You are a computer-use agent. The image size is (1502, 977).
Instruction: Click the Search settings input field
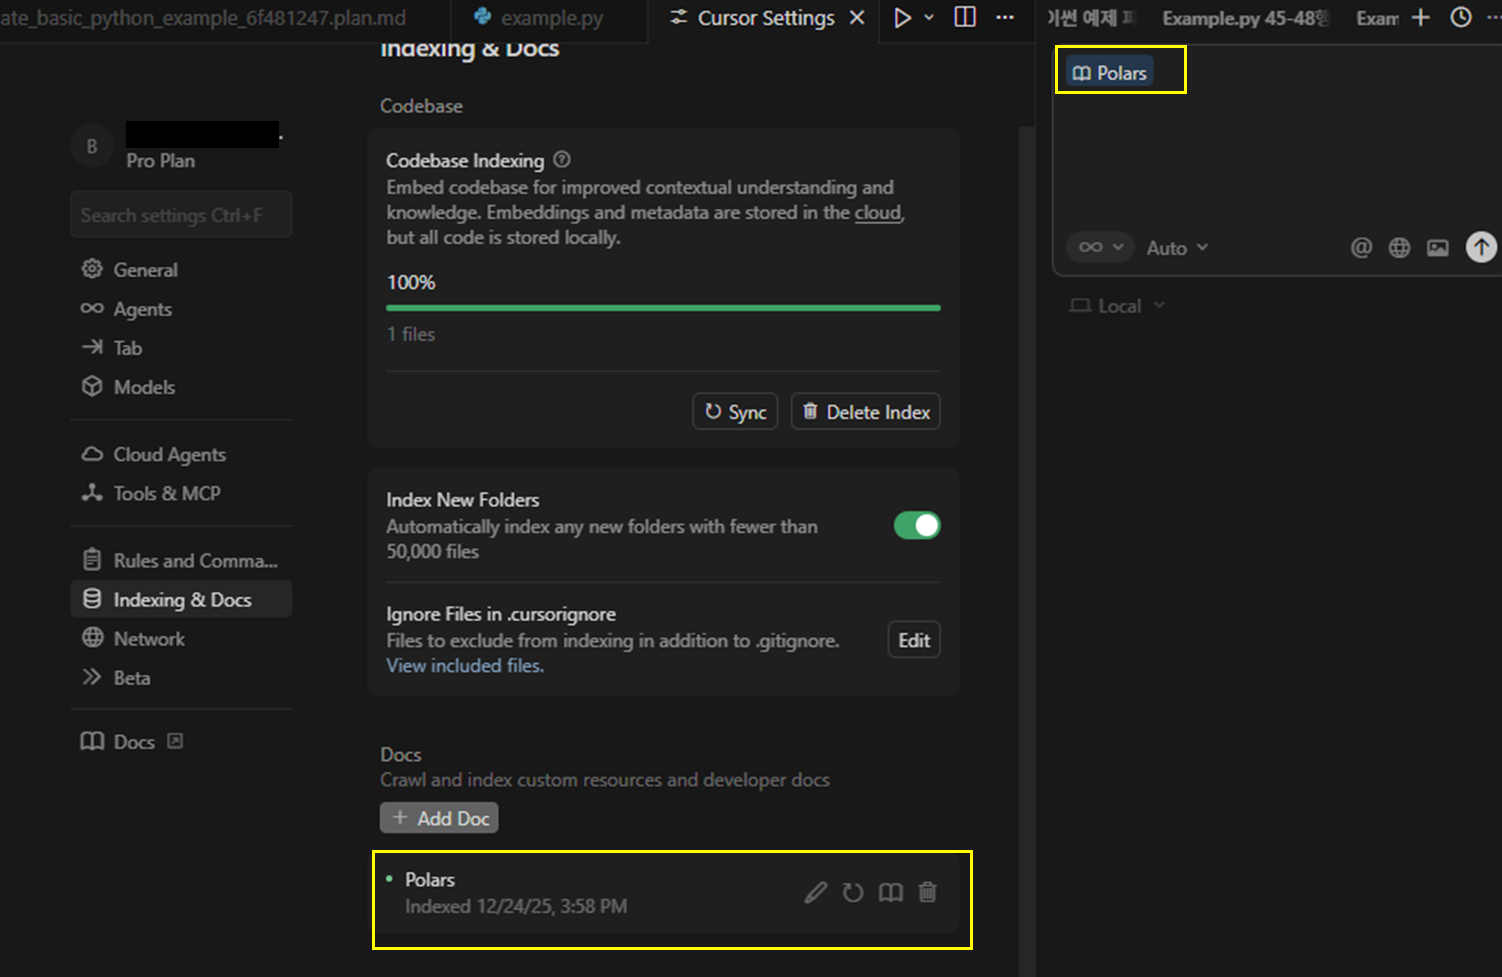tap(181, 215)
